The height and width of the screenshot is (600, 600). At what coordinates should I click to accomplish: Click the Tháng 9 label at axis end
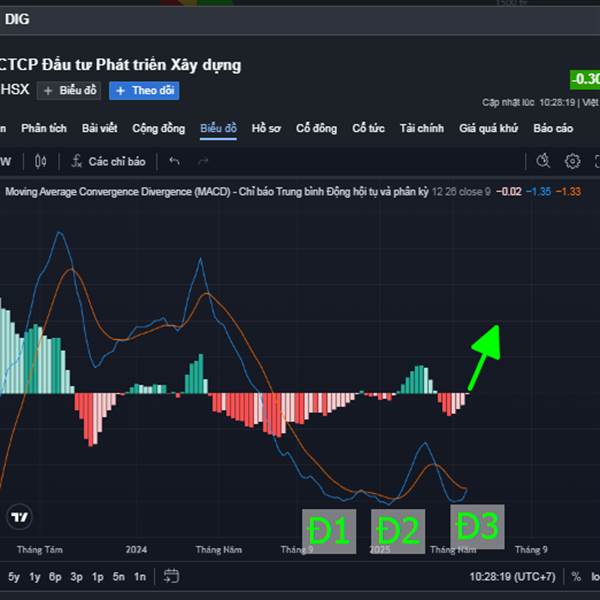(x=531, y=550)
